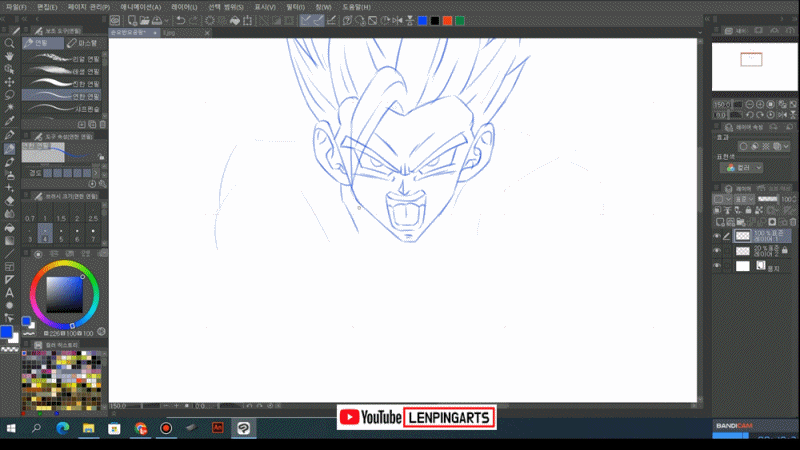Select the Zoom magnifier tool
Screen dimensions: 800x450
click(9, 43)
